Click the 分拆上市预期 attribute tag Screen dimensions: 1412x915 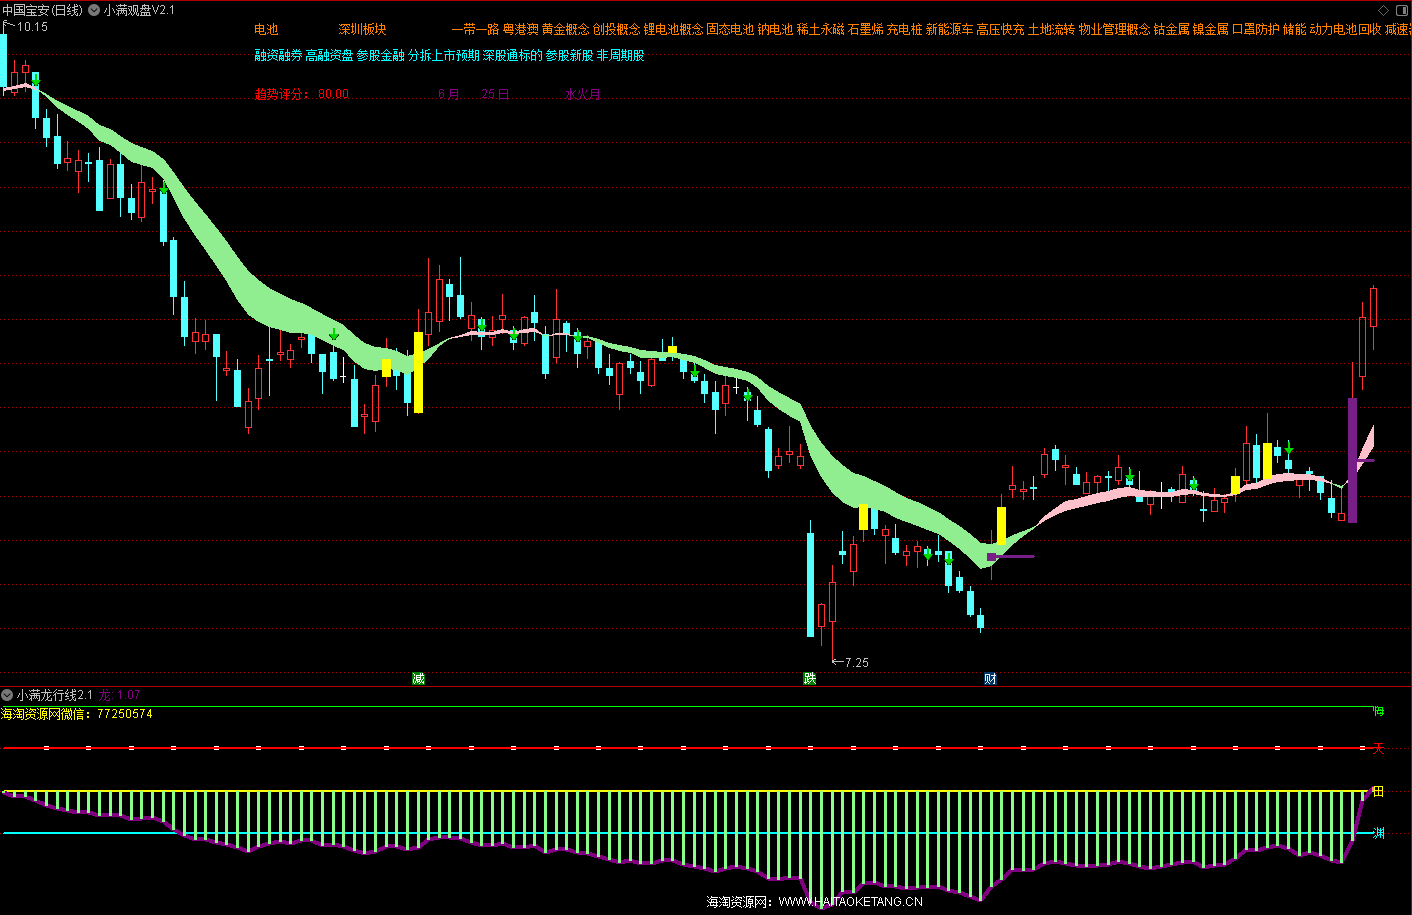(443, 56)
